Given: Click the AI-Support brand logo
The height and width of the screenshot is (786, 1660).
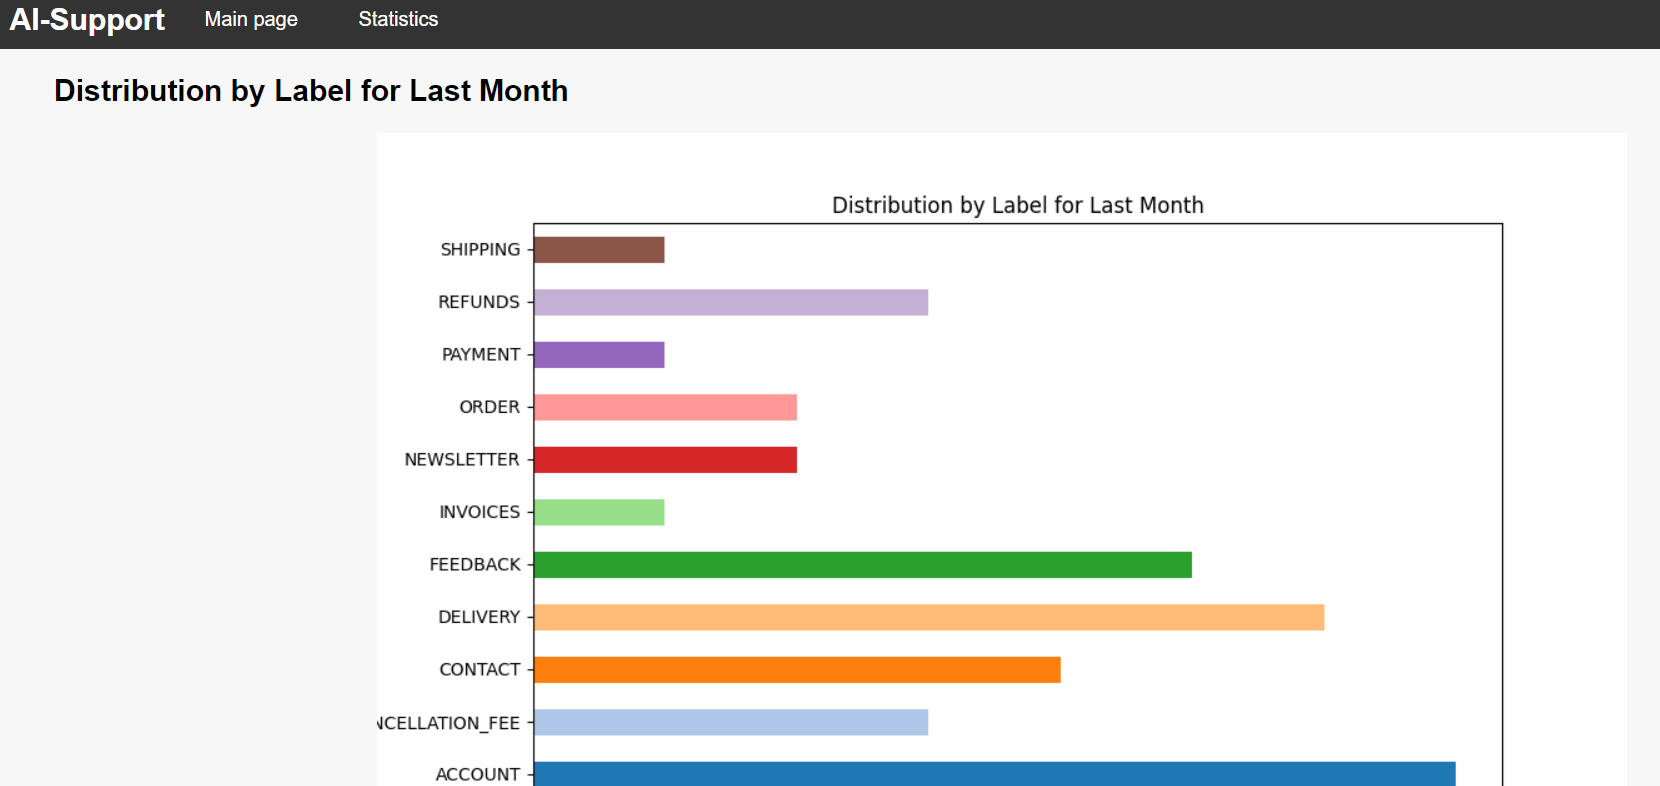Looking at the screenshot, I should (x=87, y=20).
